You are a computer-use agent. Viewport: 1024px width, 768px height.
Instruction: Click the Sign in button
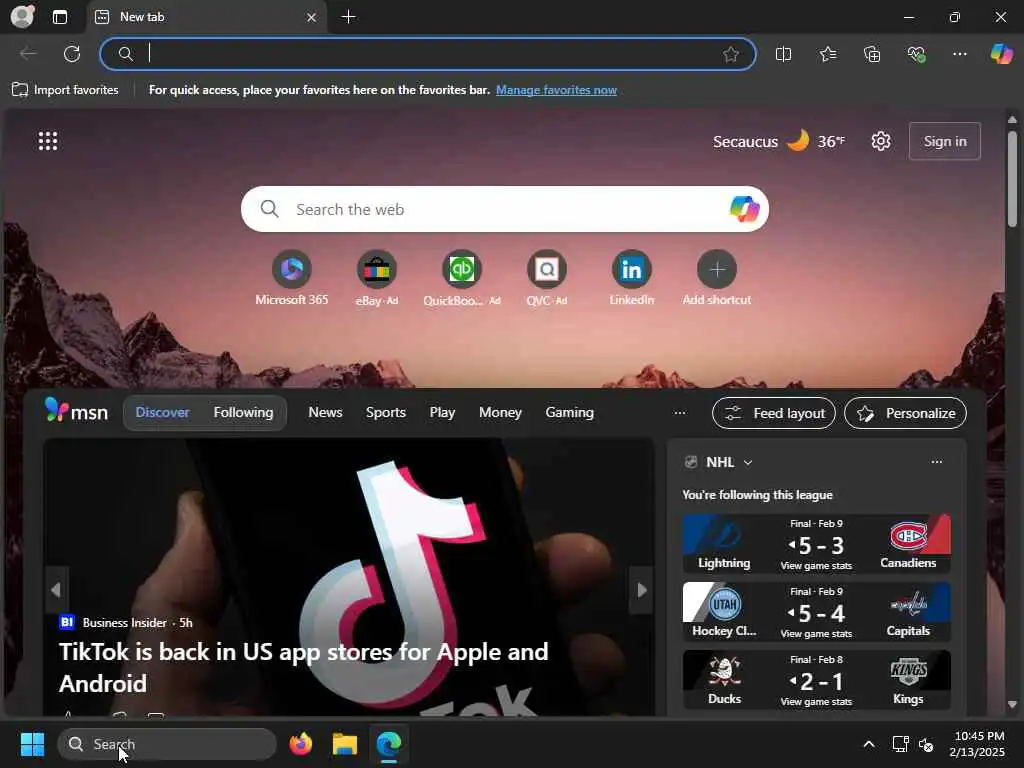944,141
